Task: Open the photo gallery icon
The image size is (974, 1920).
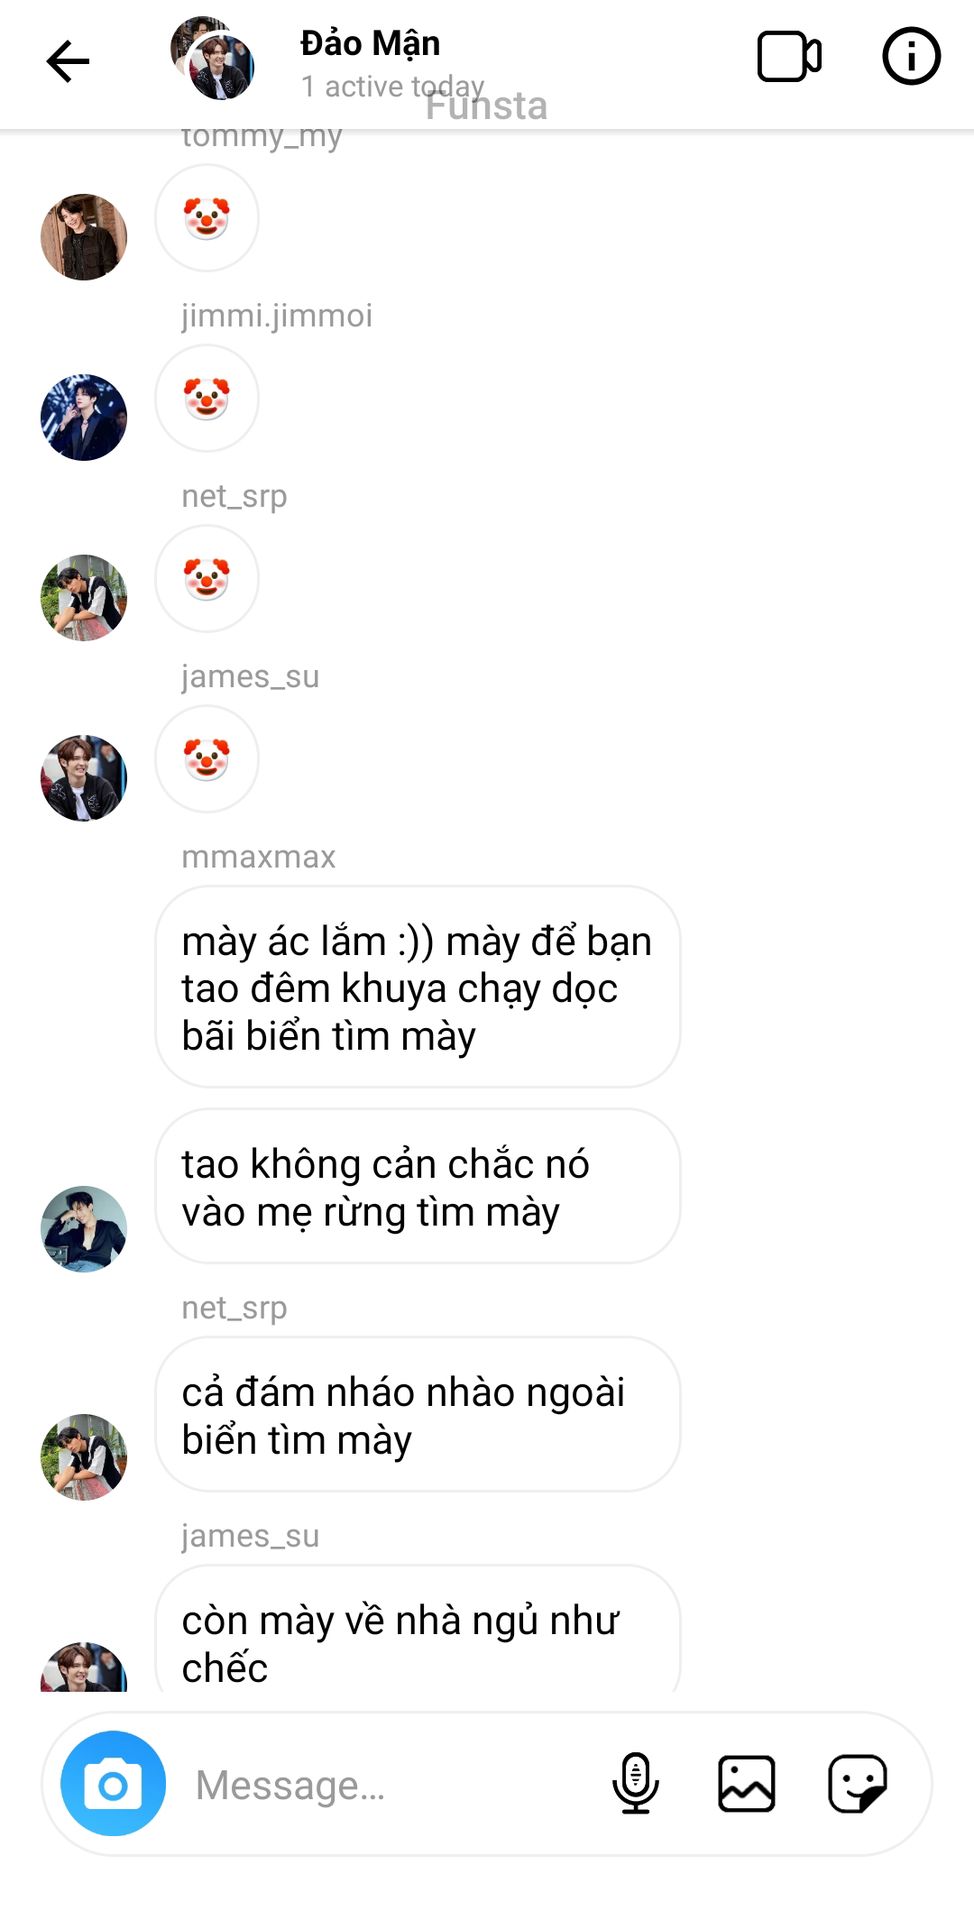Action: [746, 1783]
